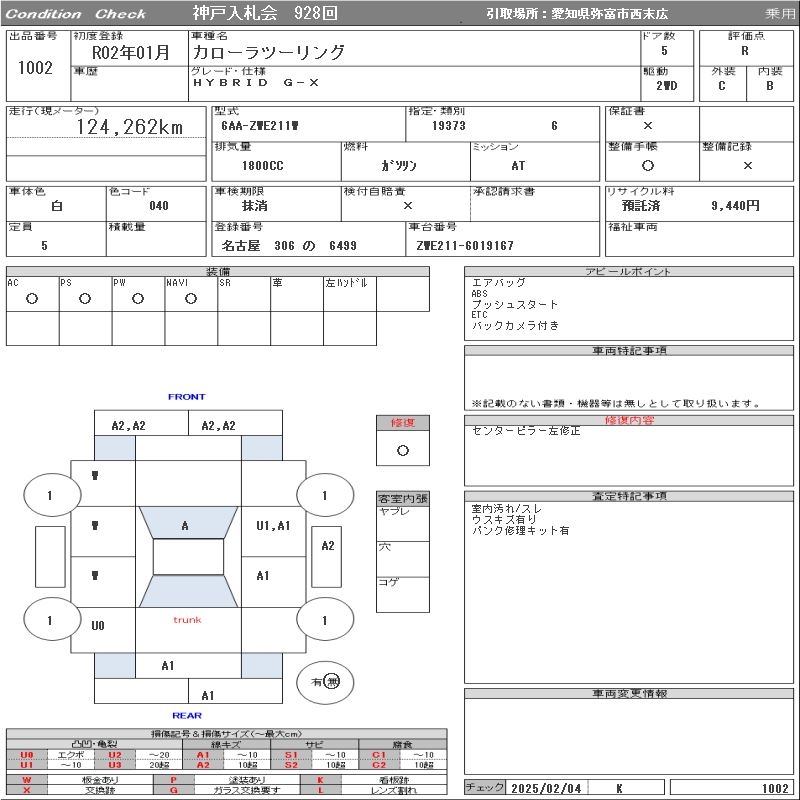
Task: Toggle the NAVI equipment circle mark
Action: (x=191, y=299)
